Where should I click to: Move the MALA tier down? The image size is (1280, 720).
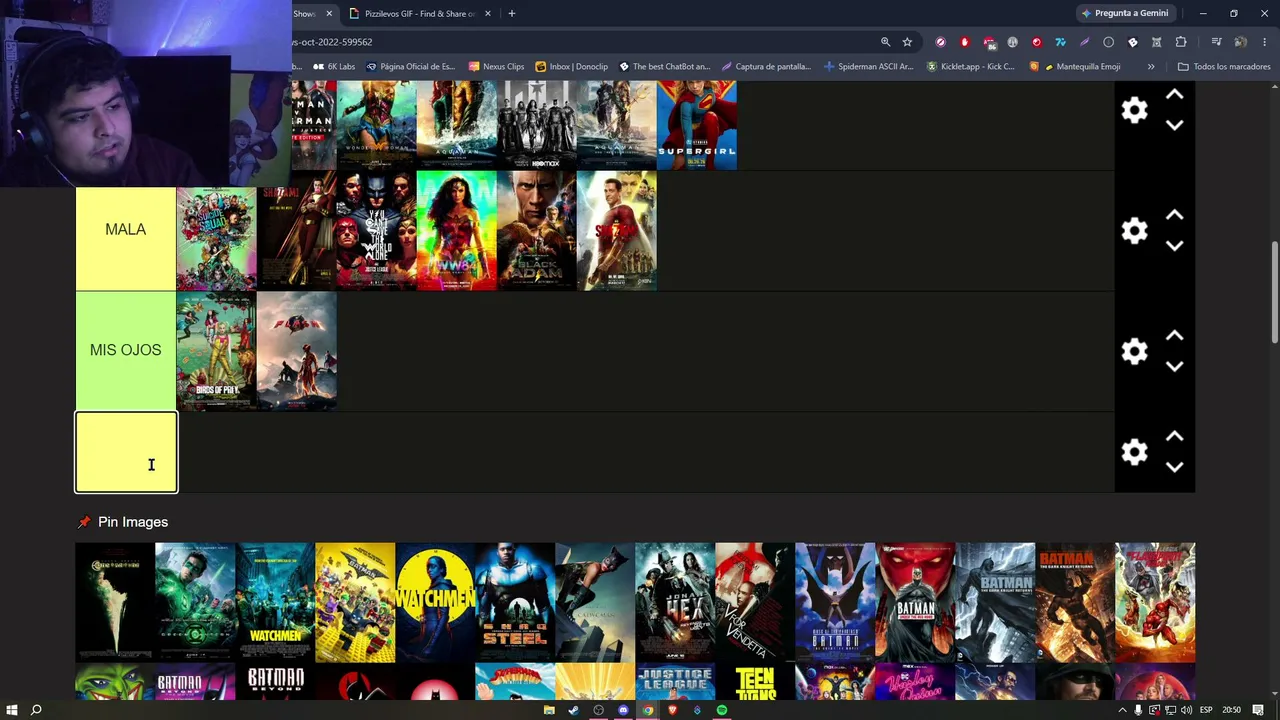(x=1175, y=246)
